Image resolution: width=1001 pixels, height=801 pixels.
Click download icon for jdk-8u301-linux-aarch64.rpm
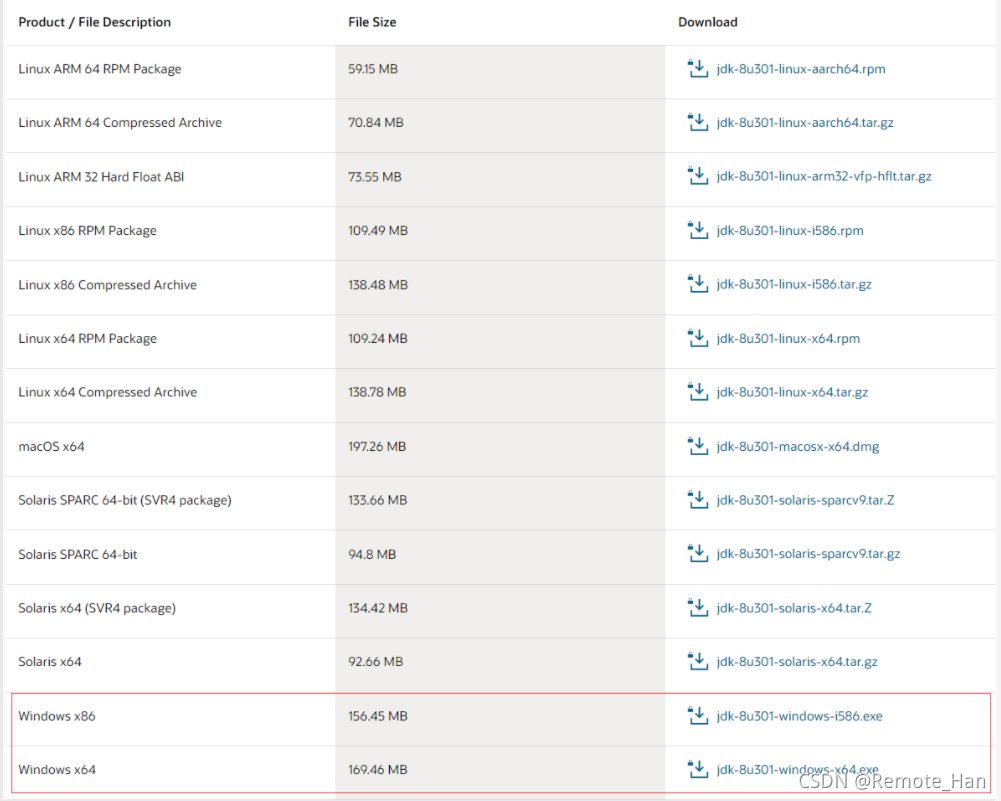point(698,68)
